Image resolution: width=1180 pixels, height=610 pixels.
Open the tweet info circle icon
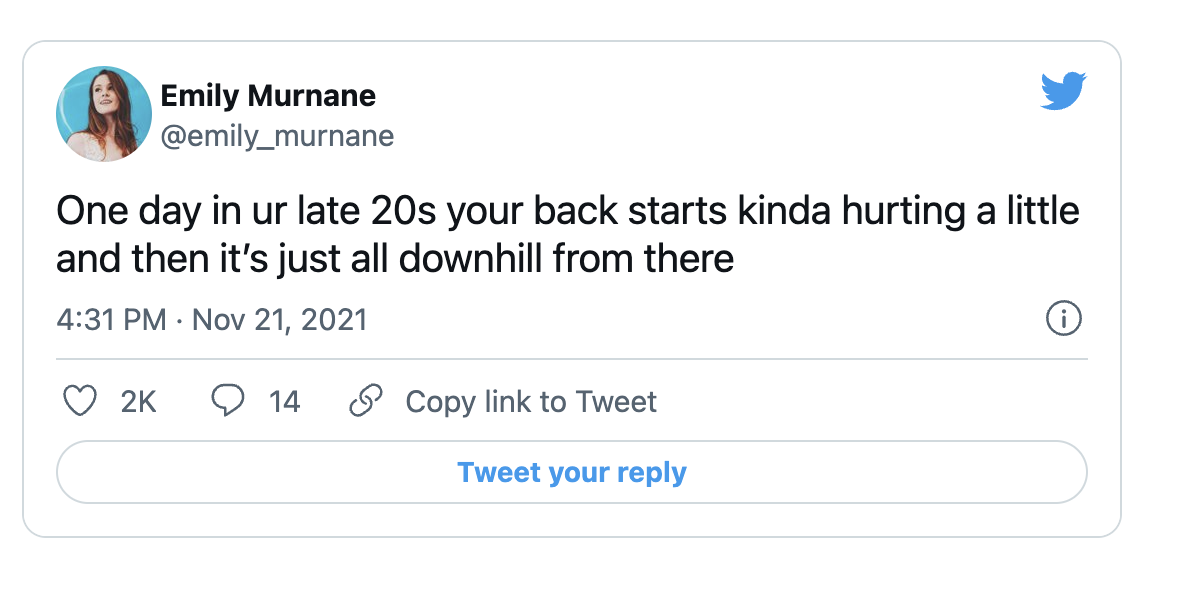pyautogui.click(x=1063, y=320)
